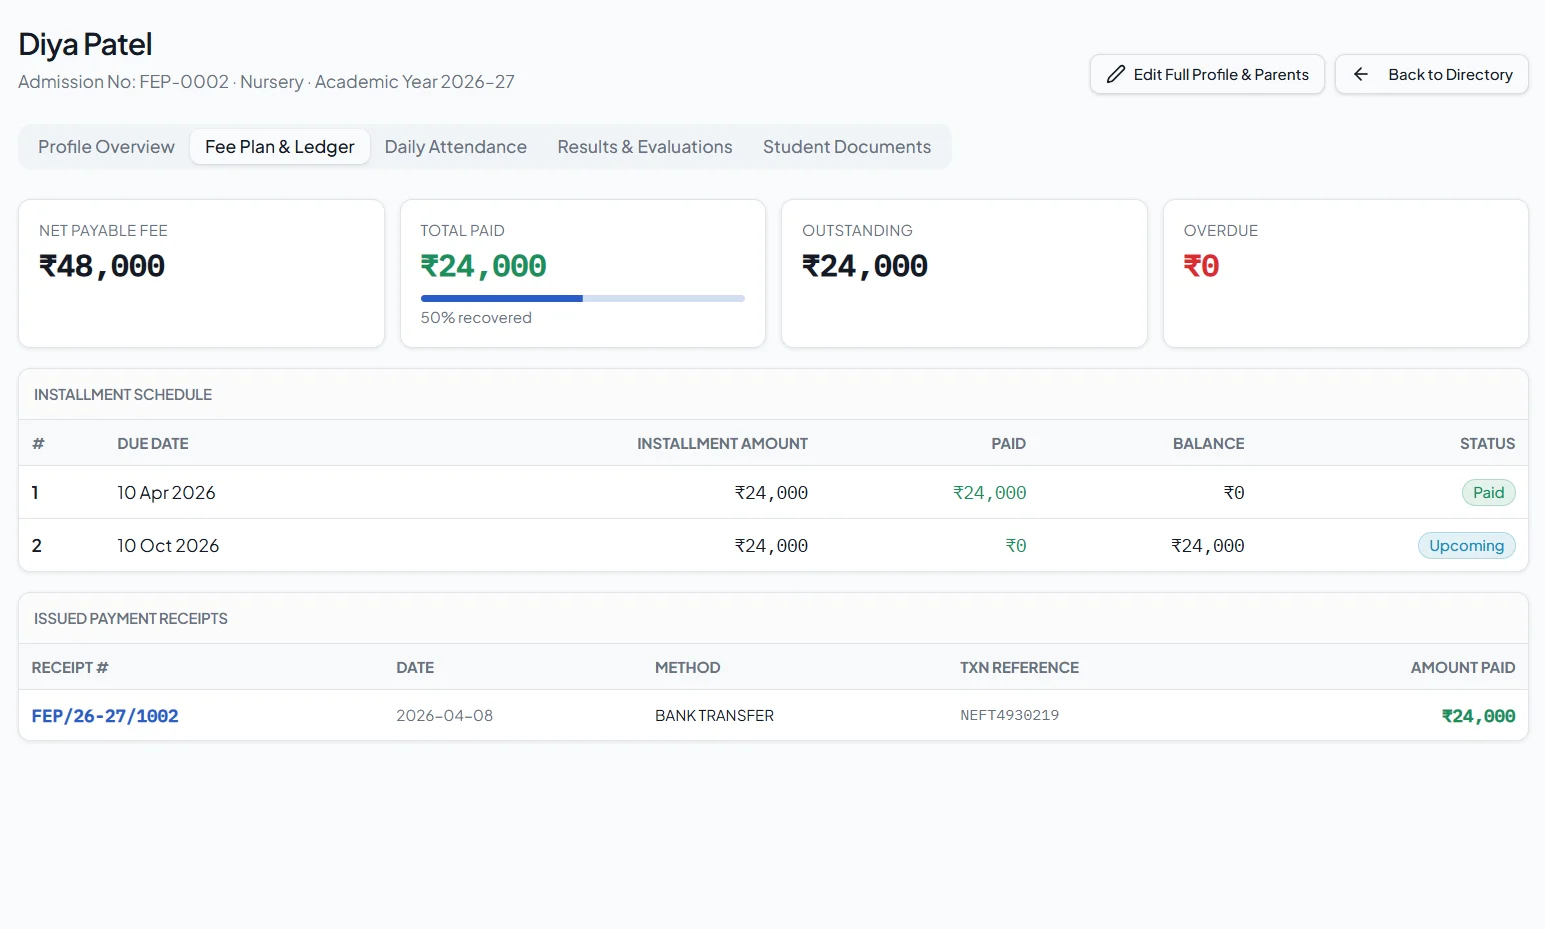Screen dimensions: 1545x929
Task: Click the Method column header
Action: pyautogui.click(x=687, y=667)
